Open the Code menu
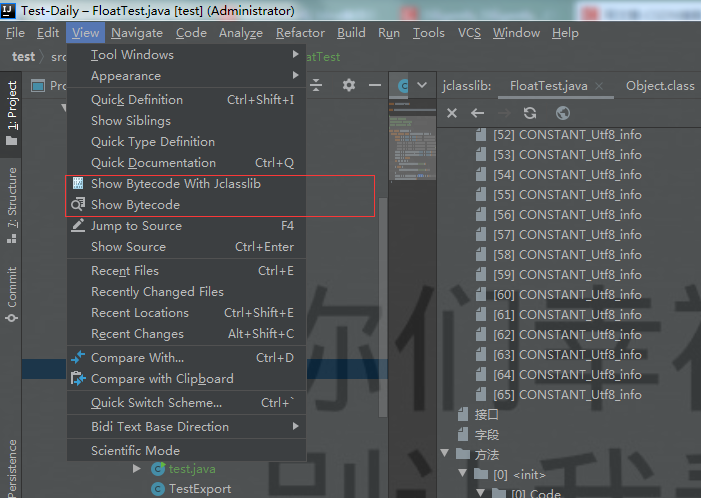The width and height of the screenshot is (701, 498). [x=191, y=33]
